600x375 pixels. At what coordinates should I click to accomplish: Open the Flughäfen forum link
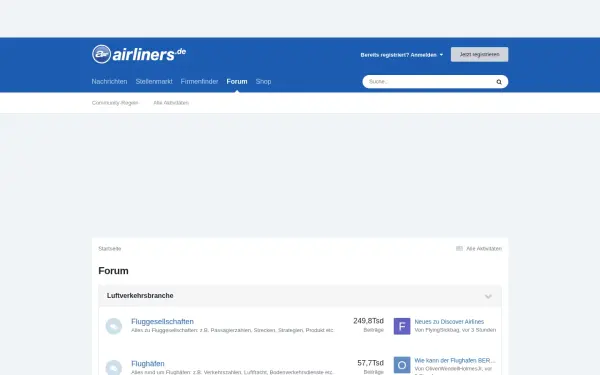pyautogui.click(x=148, y=364)
